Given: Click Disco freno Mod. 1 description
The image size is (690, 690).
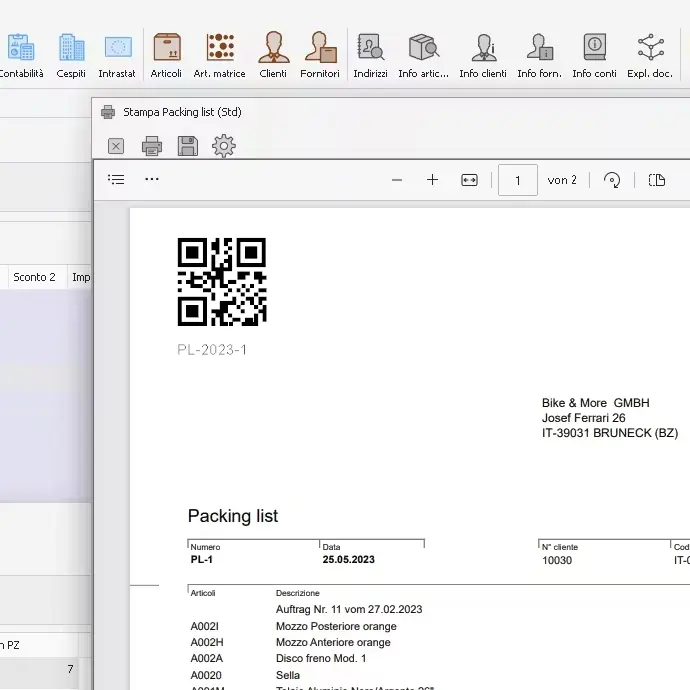Looking at the screenshot, I should point(321,658).
